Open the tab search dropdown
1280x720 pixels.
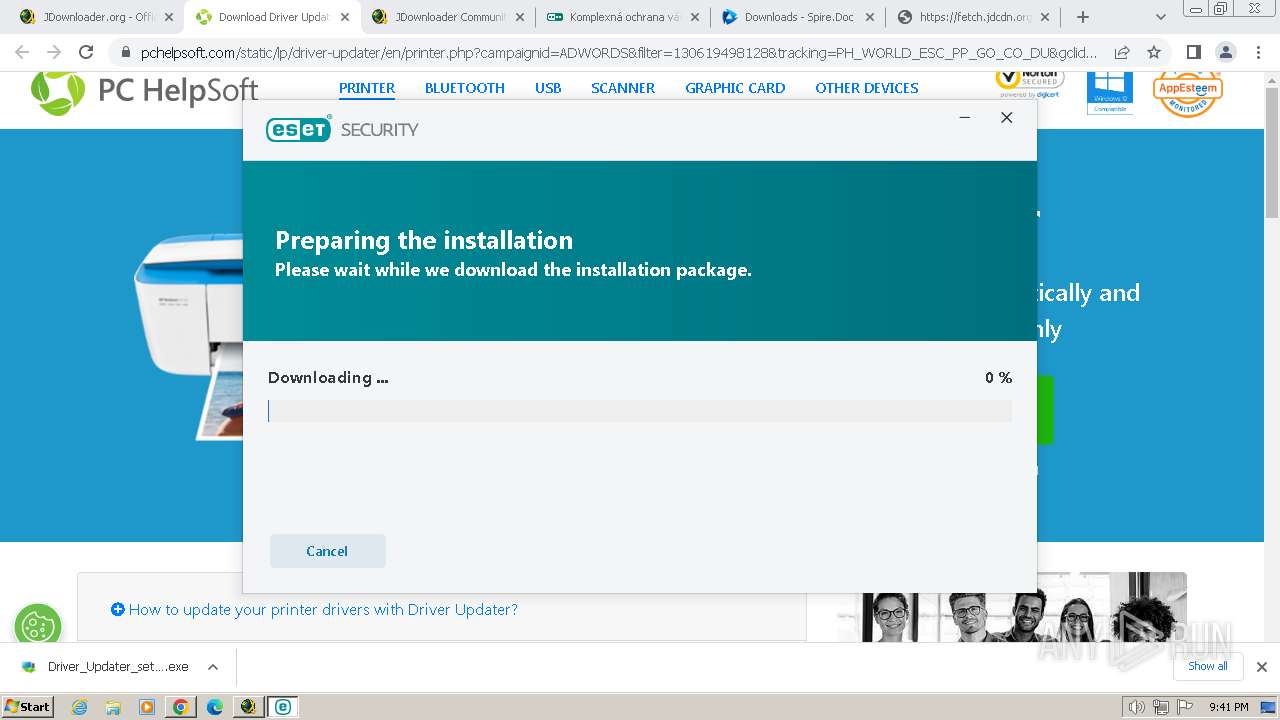pos(1161,17)
